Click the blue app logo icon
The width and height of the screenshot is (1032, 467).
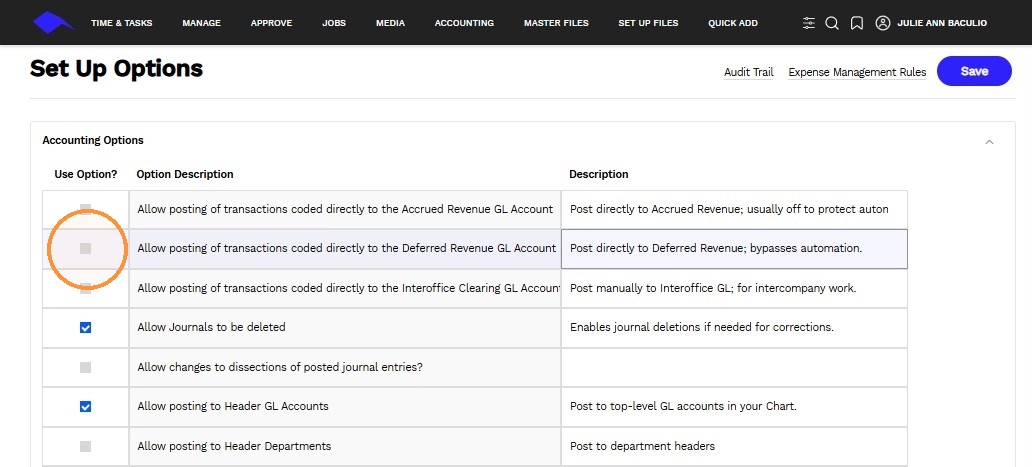pyautogui.click(x=54, y=22)
